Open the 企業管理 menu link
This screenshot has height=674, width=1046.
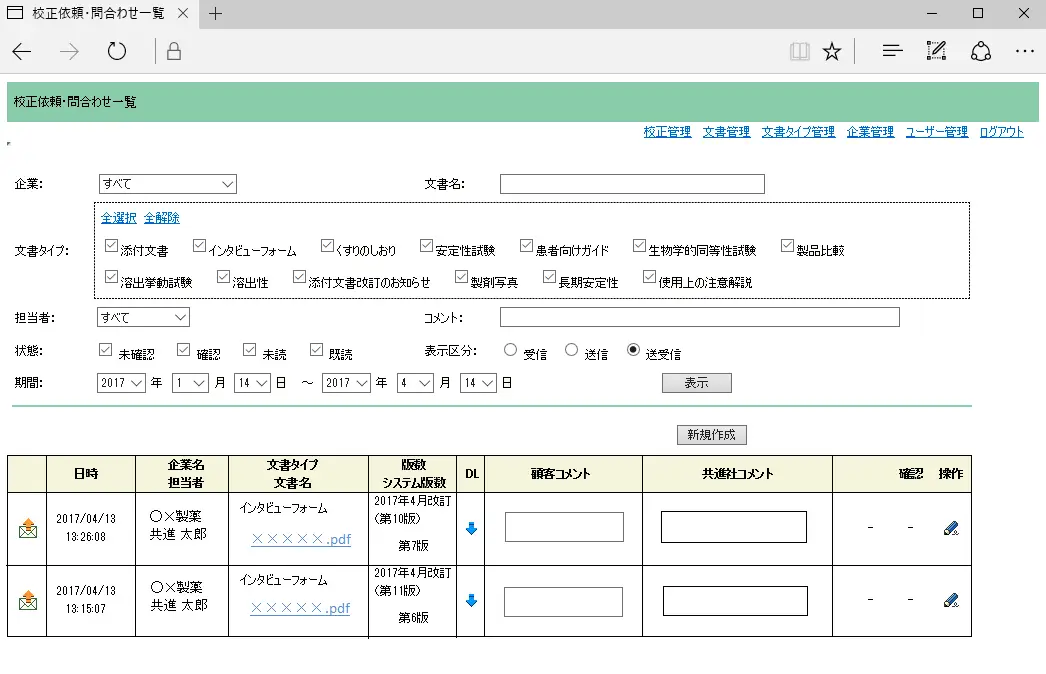point(871,131)
